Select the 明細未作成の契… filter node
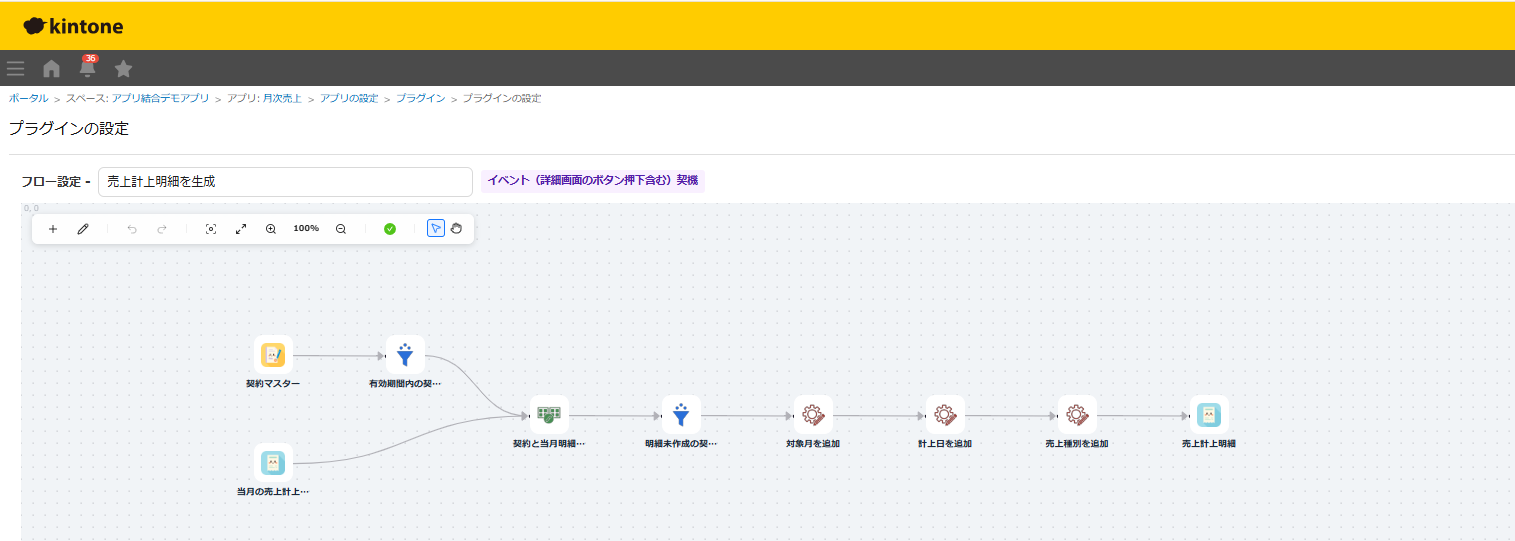1515x541 pixels. (x=681, y=414)
